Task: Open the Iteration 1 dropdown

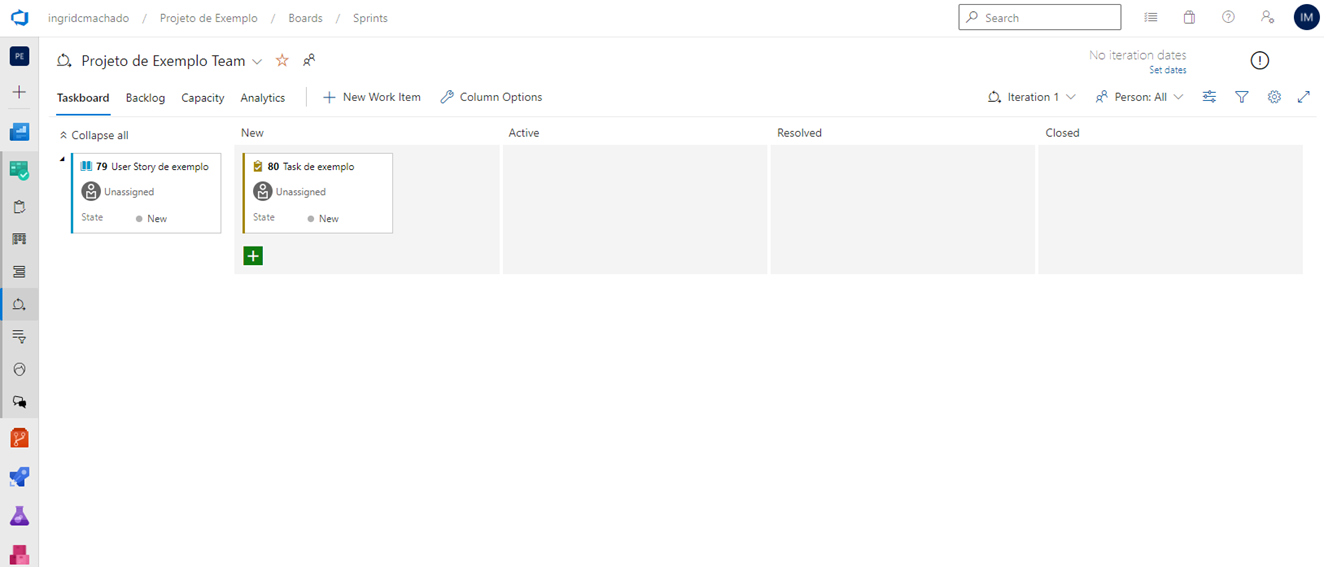Action: (1032, 97)
